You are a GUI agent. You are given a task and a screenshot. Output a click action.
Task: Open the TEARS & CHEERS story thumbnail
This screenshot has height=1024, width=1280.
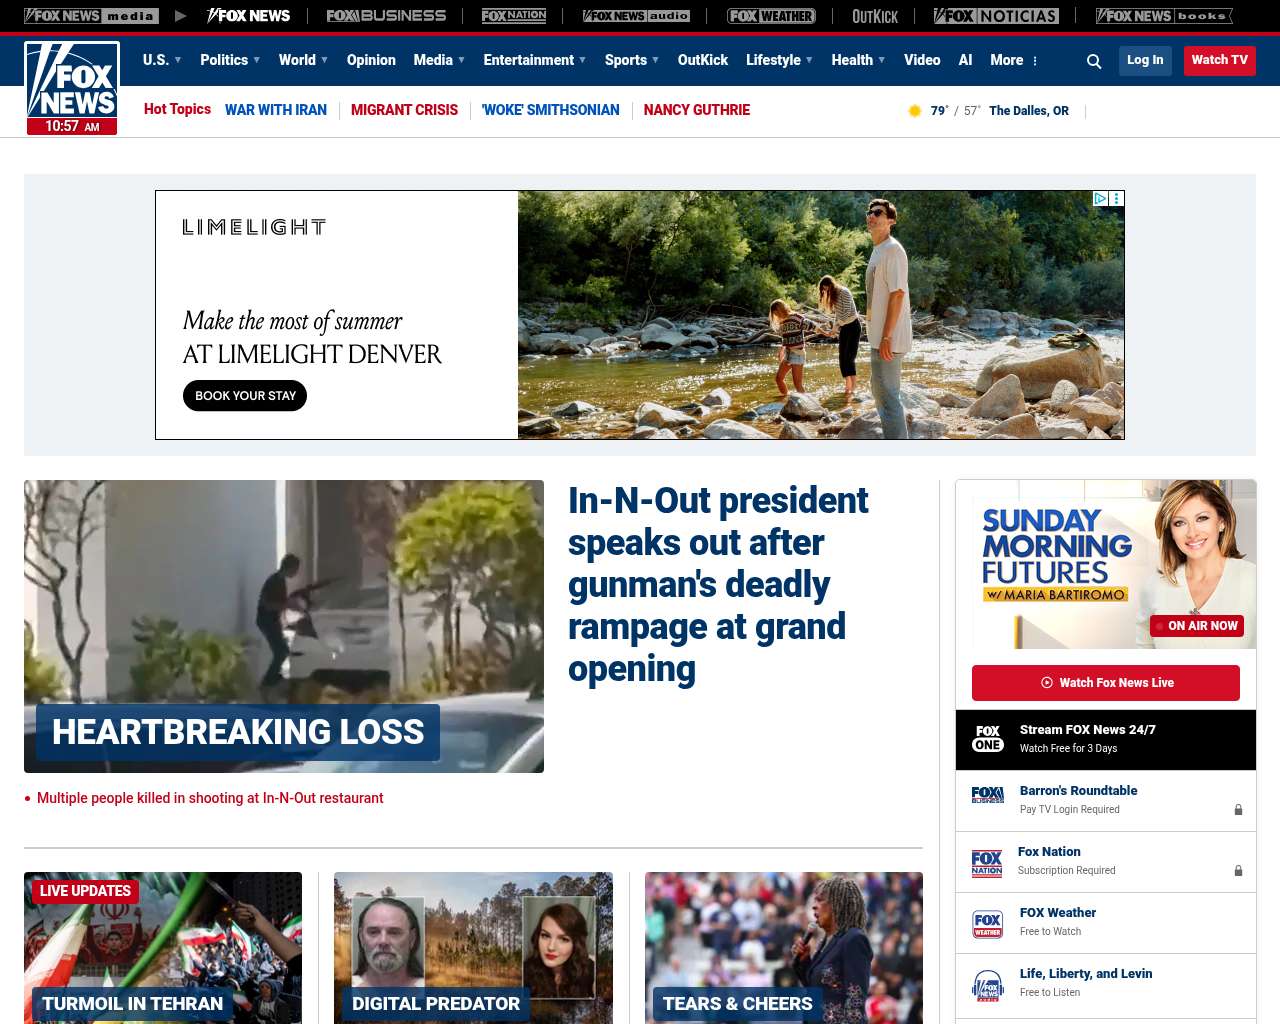click(784, 948)
